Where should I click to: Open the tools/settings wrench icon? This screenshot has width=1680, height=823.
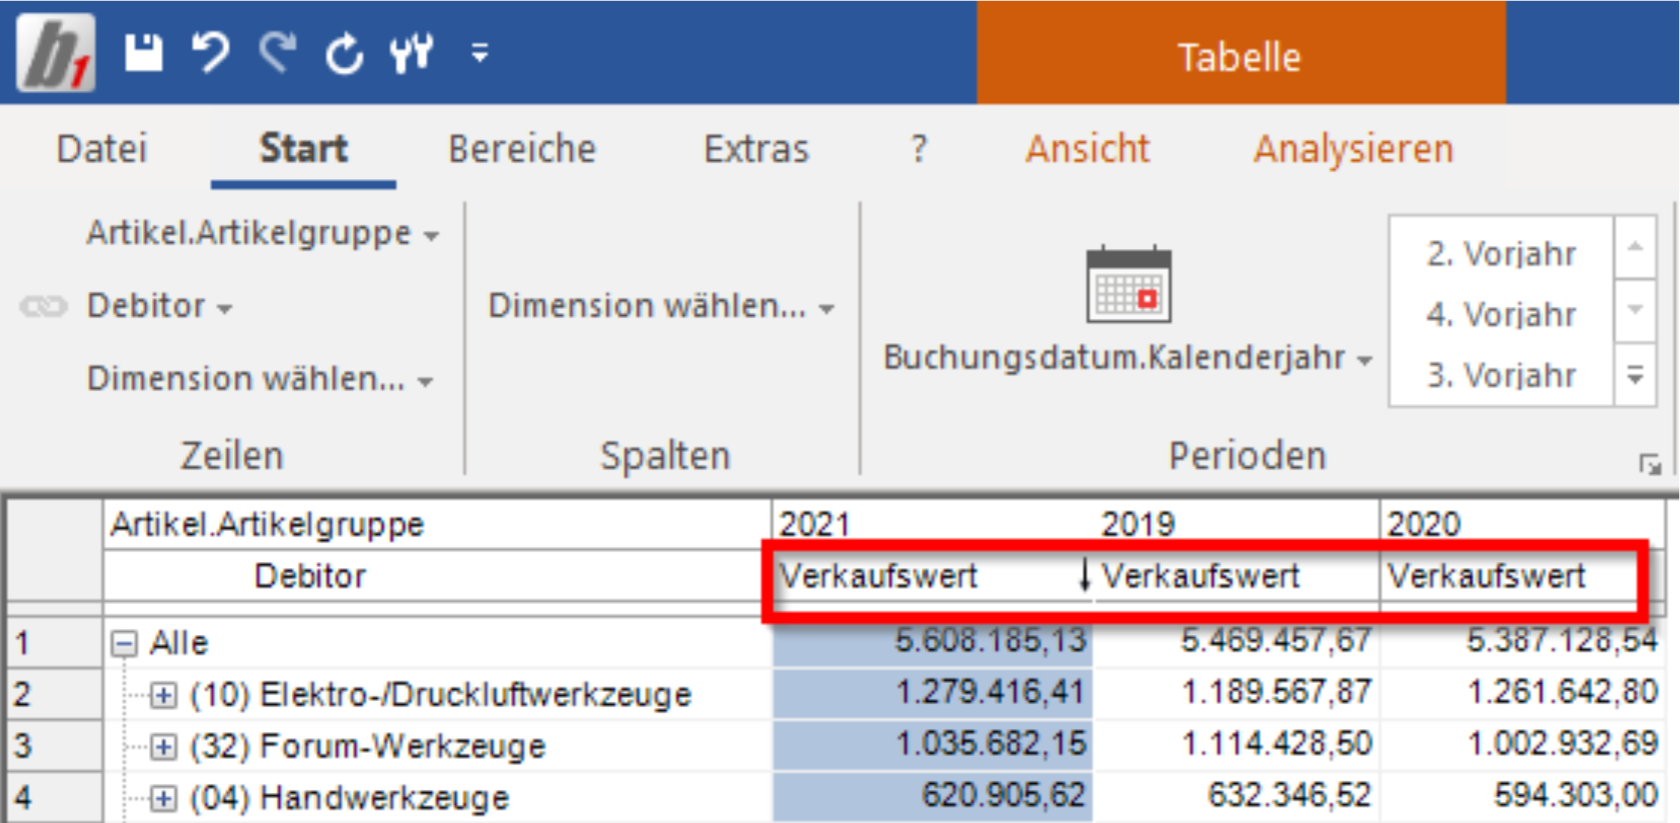coord(412,53)
